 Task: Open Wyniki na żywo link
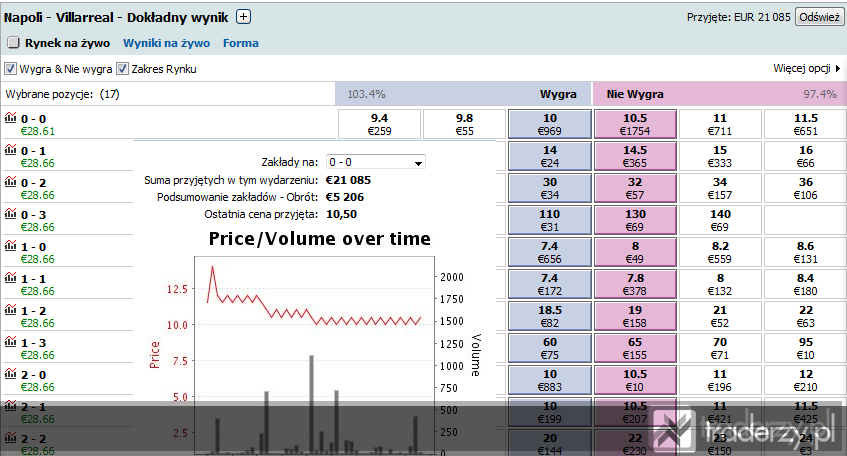pyautogui.click(x=166, y=43)
